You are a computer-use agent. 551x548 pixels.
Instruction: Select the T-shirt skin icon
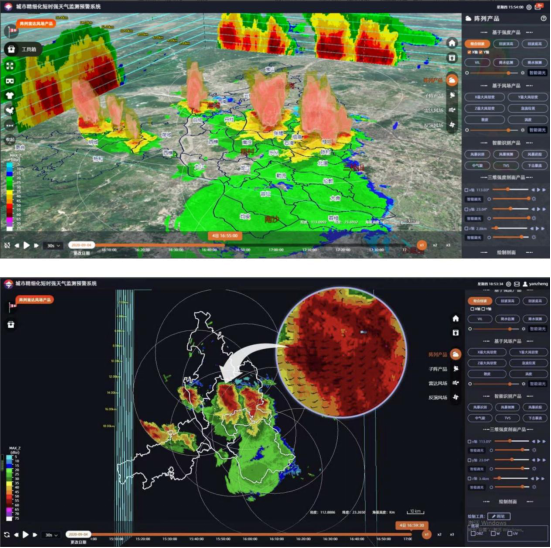pyautogui.click(x=10, y=96)
